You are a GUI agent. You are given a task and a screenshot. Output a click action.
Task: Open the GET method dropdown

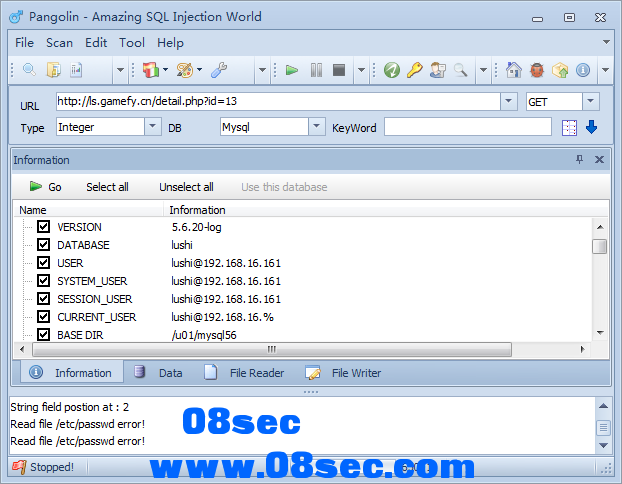pos(591,101)
